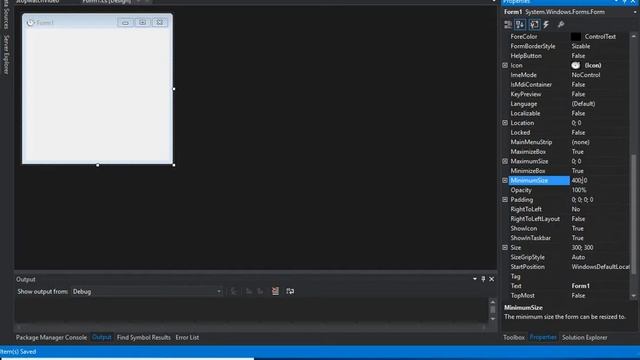This screenshot has width=640, height=360.
Task: Expand the Icon property
Action: pos(505,65)
